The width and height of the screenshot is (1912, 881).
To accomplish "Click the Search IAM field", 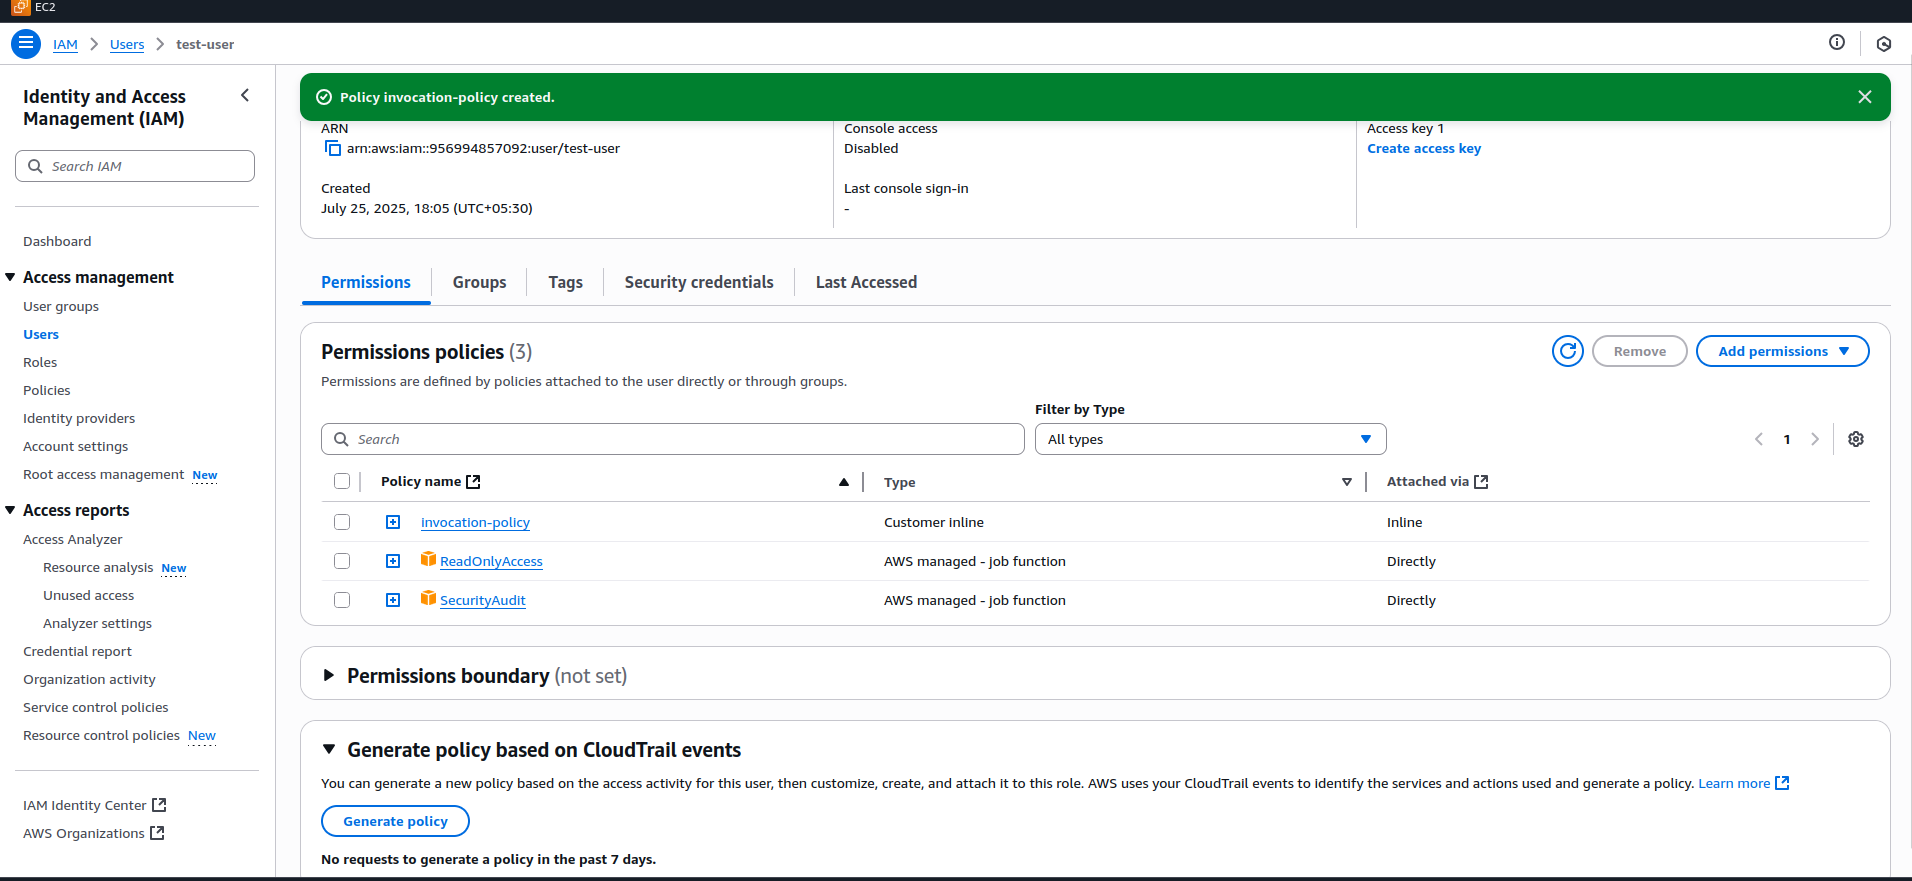I will pyautogui.click(x=135, y=166).
